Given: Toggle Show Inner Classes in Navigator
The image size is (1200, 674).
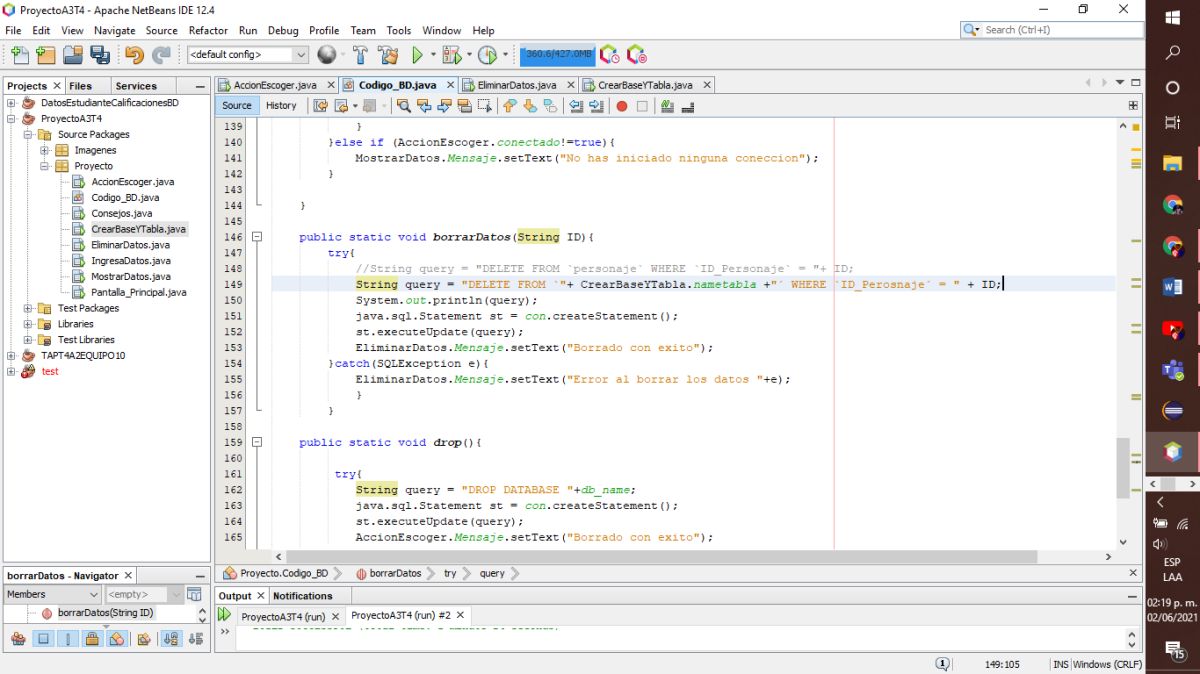Looking at the screenshot, I should 117,638.
